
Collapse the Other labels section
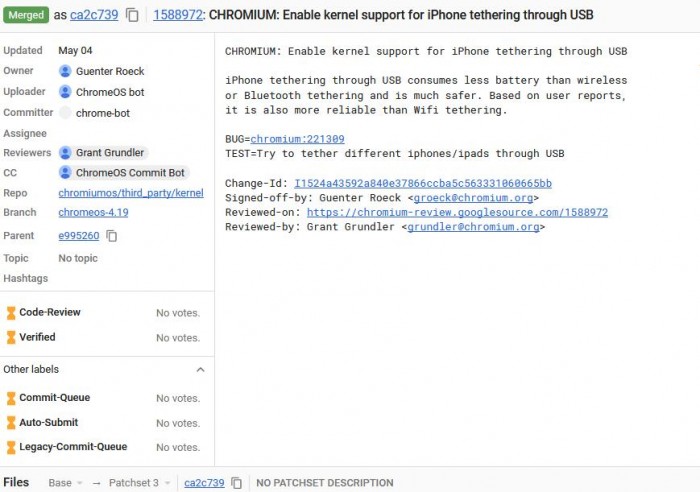pos(200,369)
